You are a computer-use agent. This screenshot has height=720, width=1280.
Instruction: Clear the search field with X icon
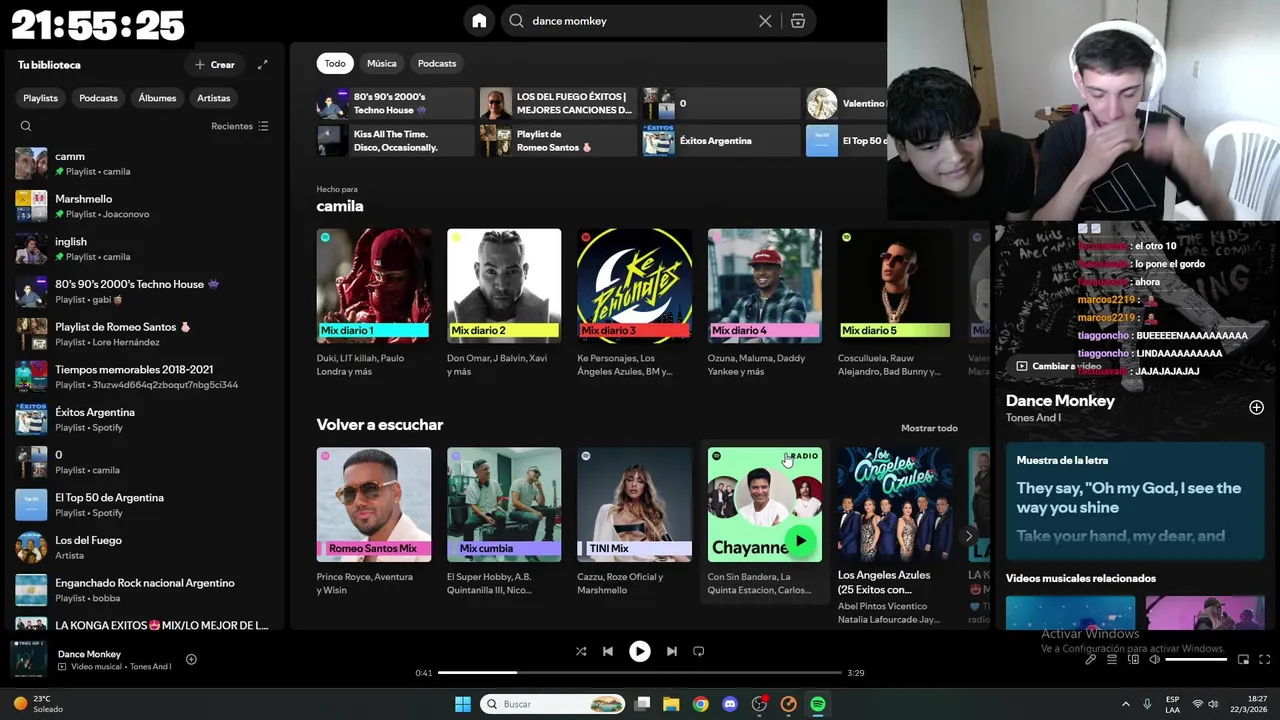[765, 21]
